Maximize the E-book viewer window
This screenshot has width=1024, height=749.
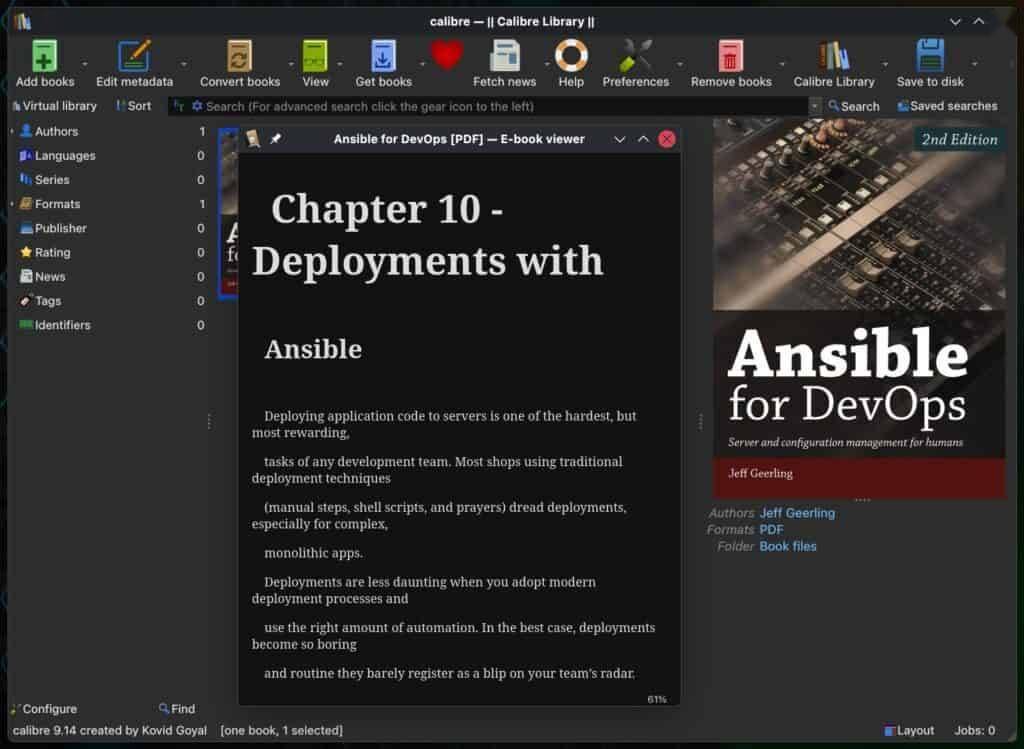643,139
